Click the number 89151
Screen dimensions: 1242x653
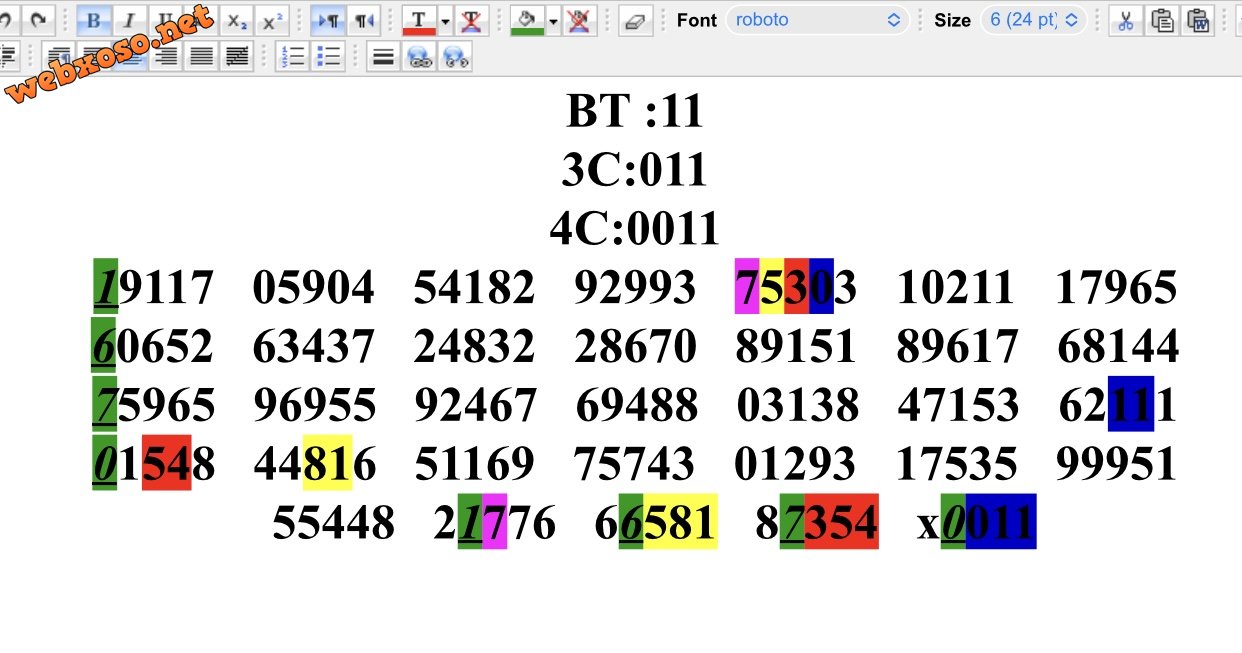coord(796,347)
